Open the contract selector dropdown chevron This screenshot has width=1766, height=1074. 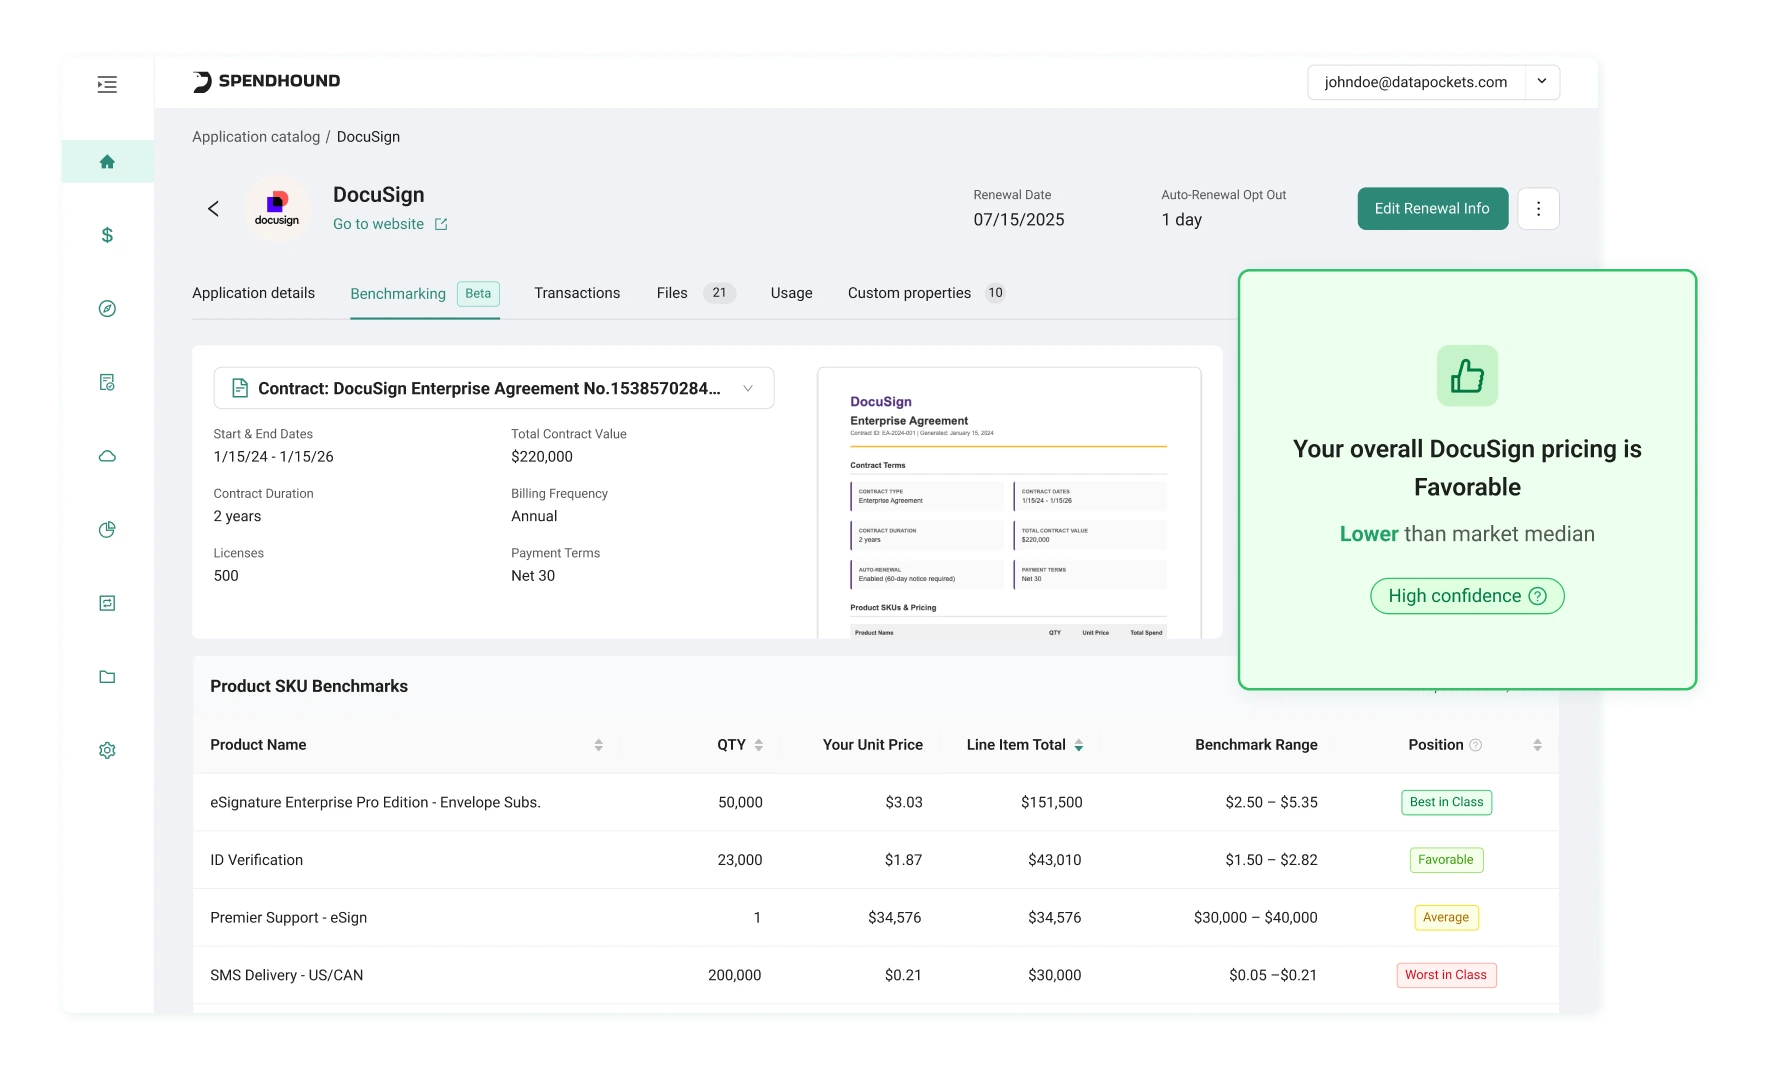(x=748, y=388)
